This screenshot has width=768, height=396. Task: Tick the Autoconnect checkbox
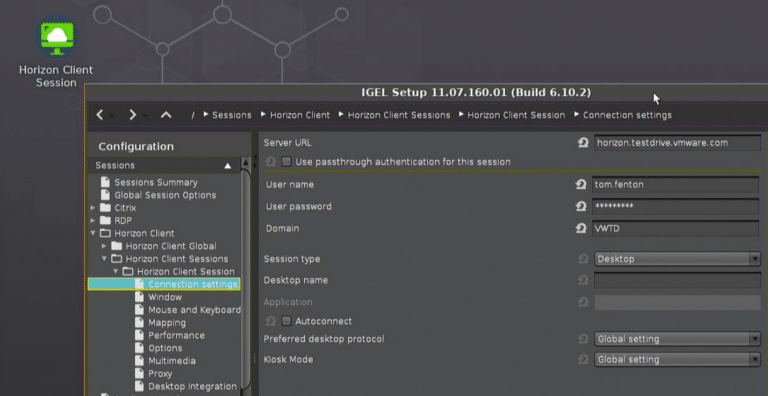[x=287, y=321]
